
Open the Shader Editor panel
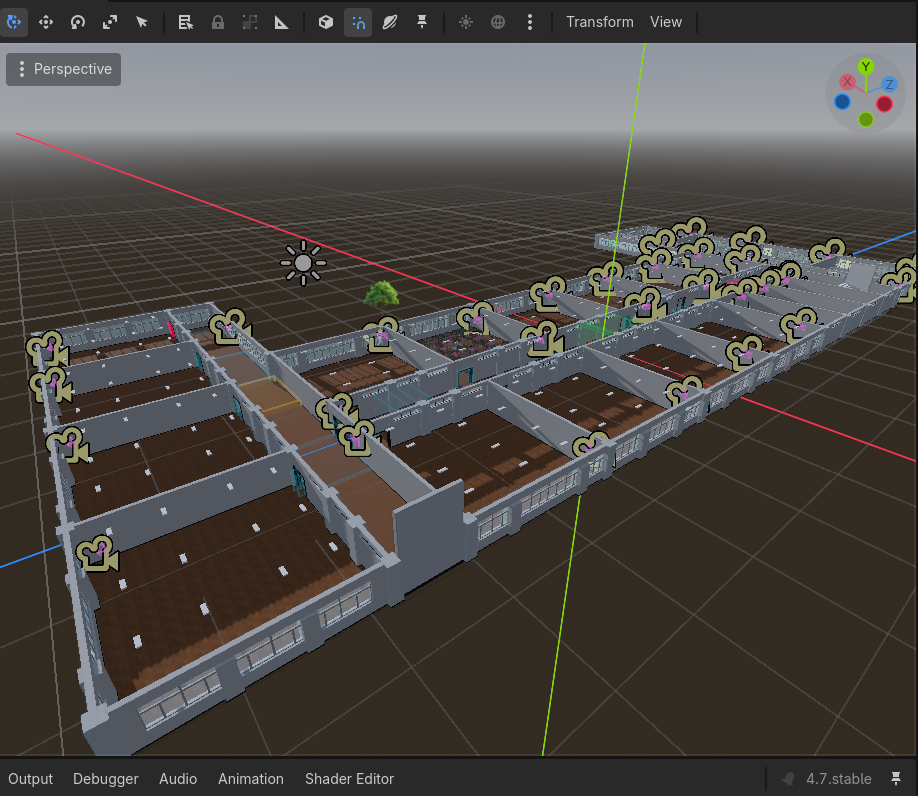click(x=350, y=779)
